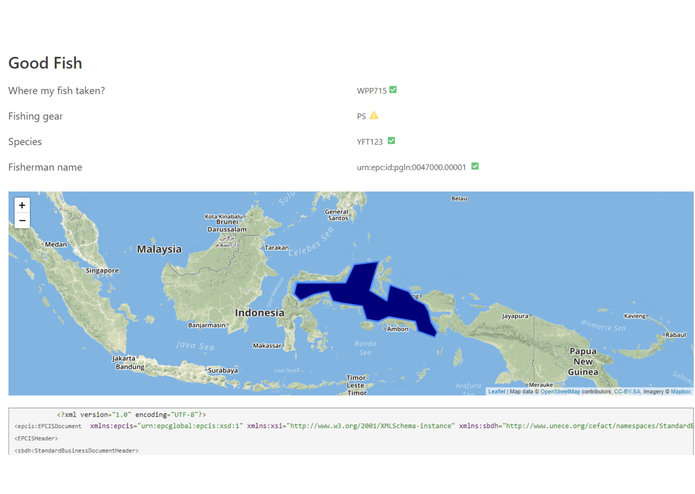Click the Singapore label on map

pos(102,270)
